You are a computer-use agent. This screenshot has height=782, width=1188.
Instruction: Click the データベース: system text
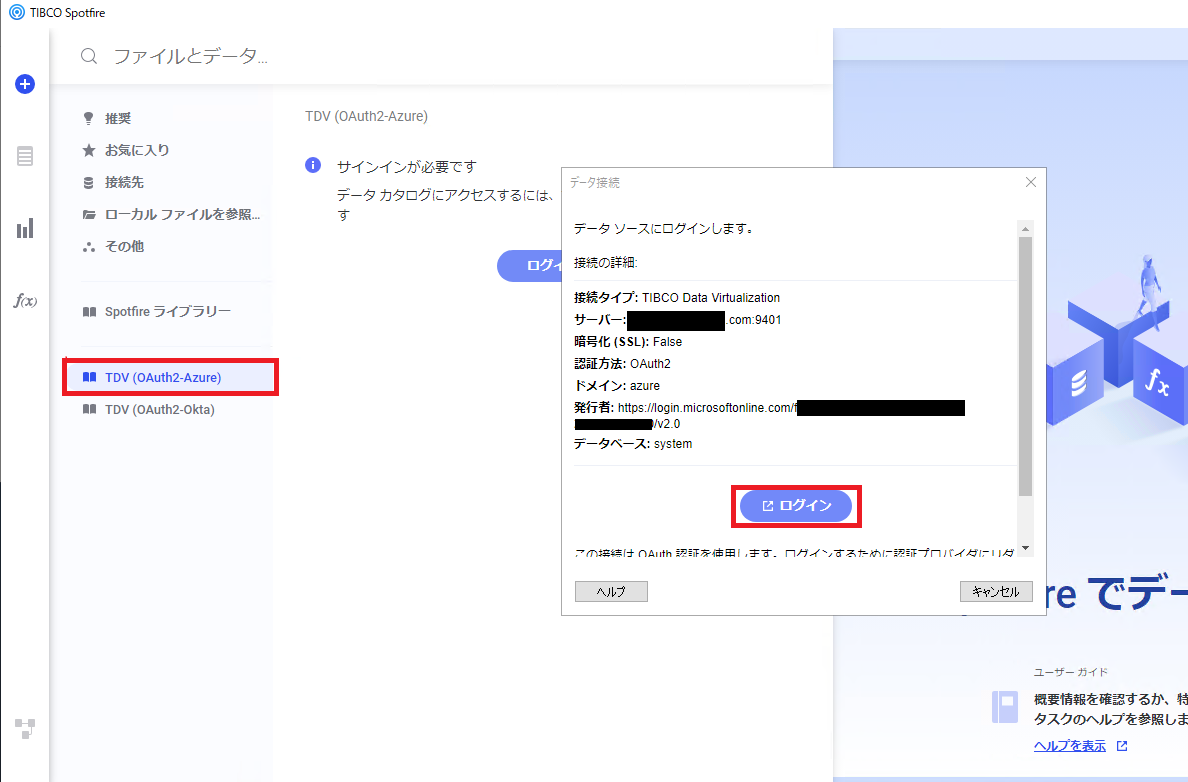[633, 444]
